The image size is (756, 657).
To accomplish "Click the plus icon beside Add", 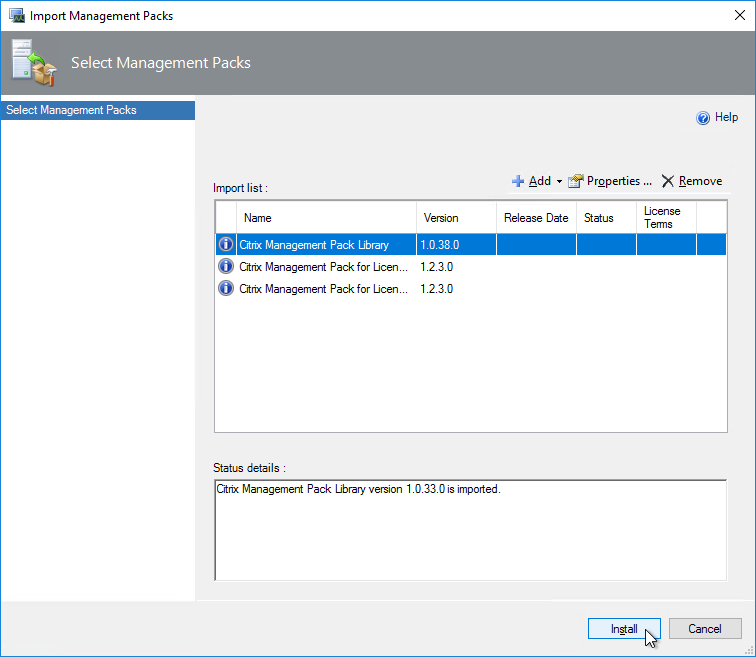I will tap(518, 181).
